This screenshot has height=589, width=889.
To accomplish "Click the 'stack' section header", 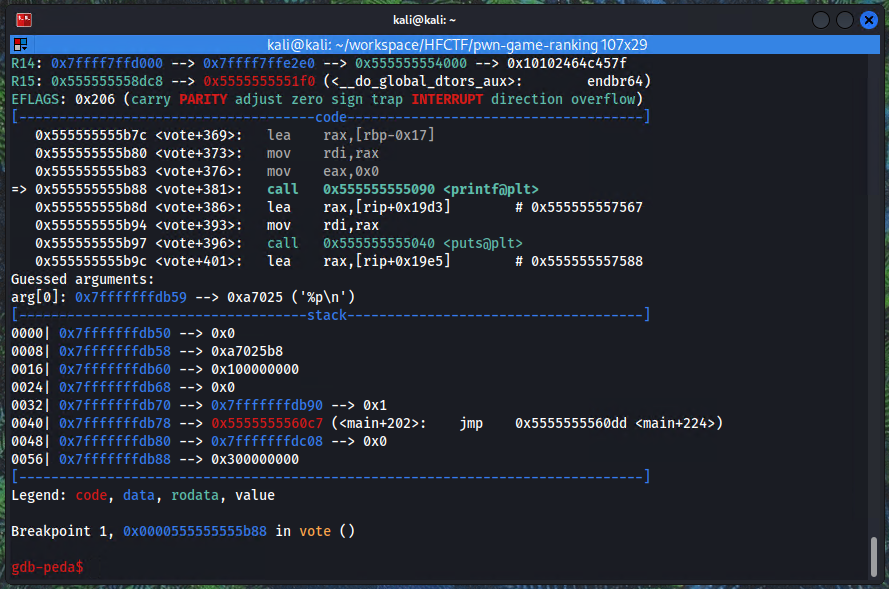I will point(327,316).
